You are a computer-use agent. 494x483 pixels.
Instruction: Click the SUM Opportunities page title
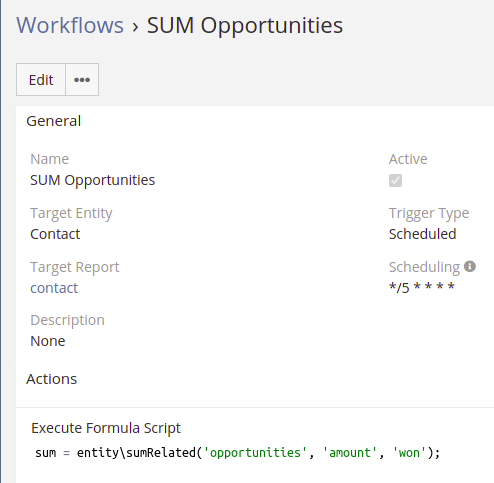coord(245,25)
